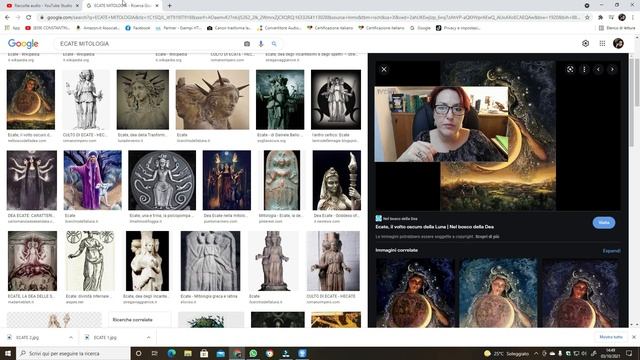Select the ECATE MITOLOGIA search tab
This screenshot has height=360, width=640.
point(122,6)
